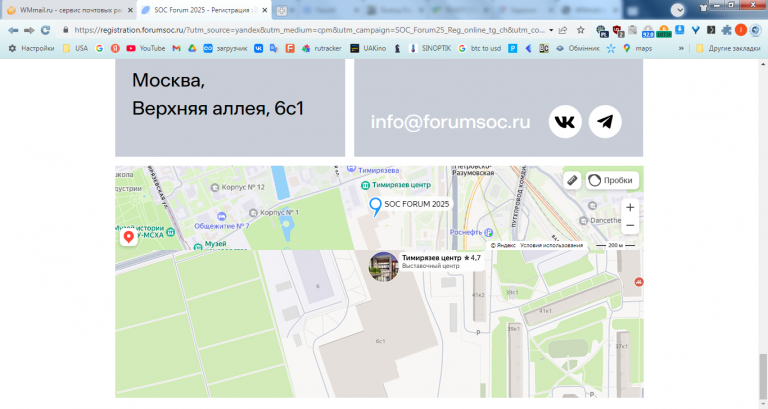
Task: Open the red location pin button on map
Action: (x=128, y=238)
